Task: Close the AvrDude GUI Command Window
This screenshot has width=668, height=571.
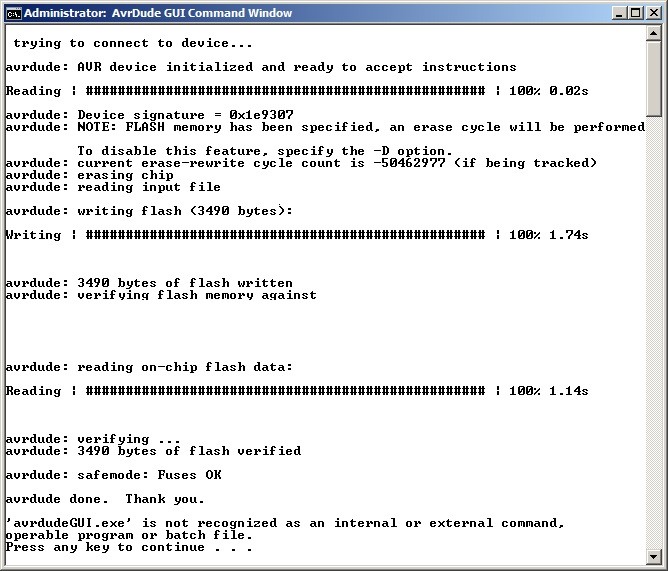Action: pos(651,13)
